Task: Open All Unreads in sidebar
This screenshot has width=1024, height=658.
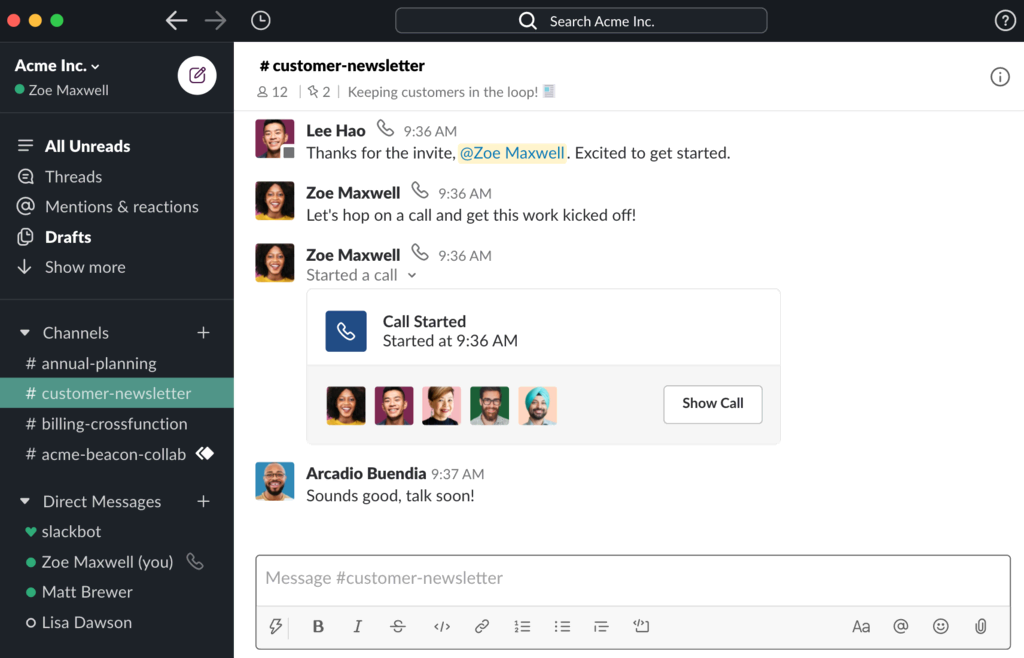Action: click(x=87, y=146)
